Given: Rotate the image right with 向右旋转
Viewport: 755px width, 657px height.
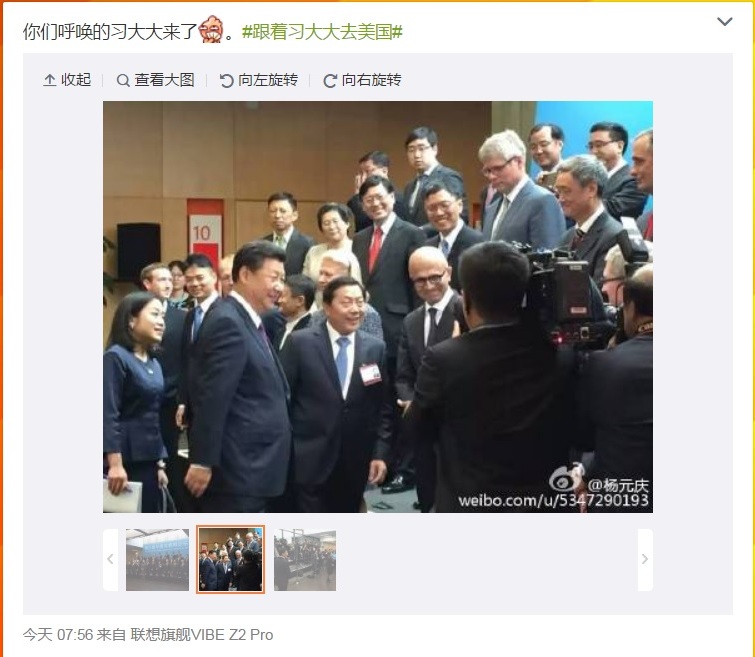Looking at the screenshot, I should (x=363, y=80).
